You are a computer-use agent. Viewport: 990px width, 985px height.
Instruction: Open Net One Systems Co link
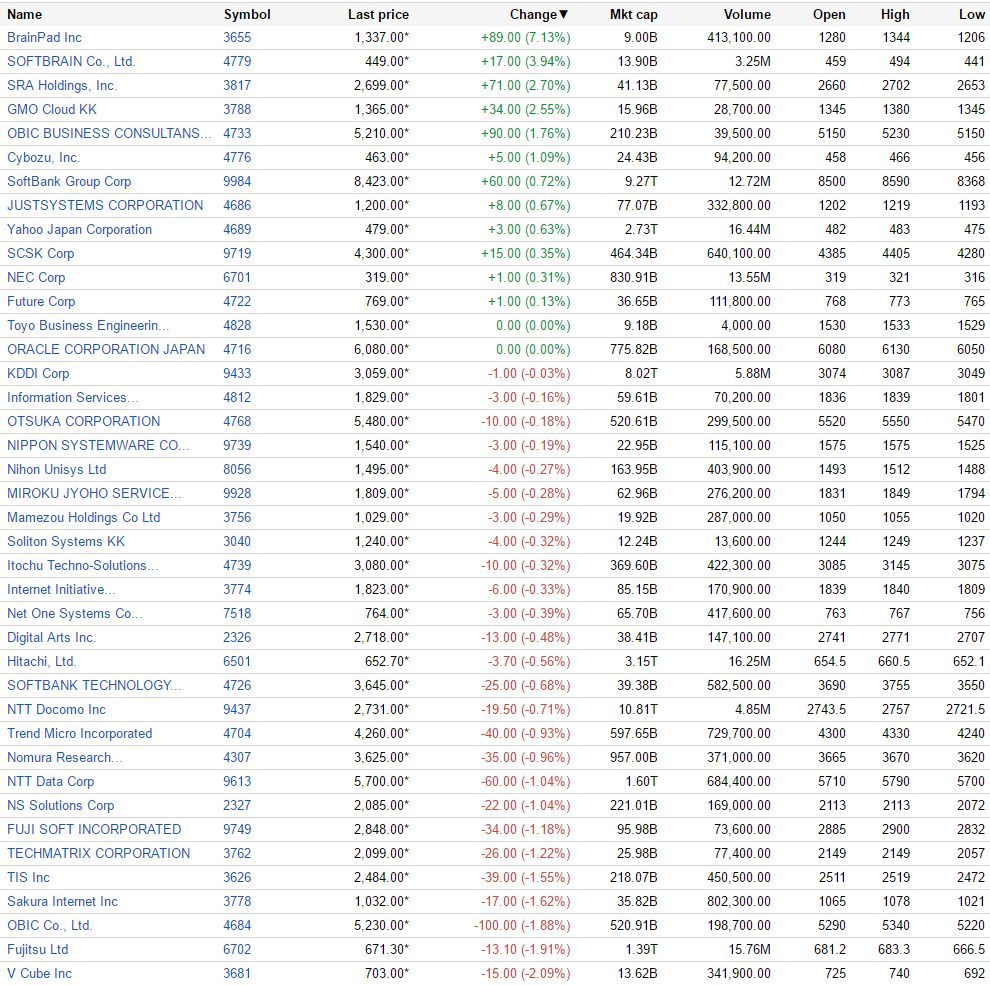pyautogui.click(x=75, y=613)
